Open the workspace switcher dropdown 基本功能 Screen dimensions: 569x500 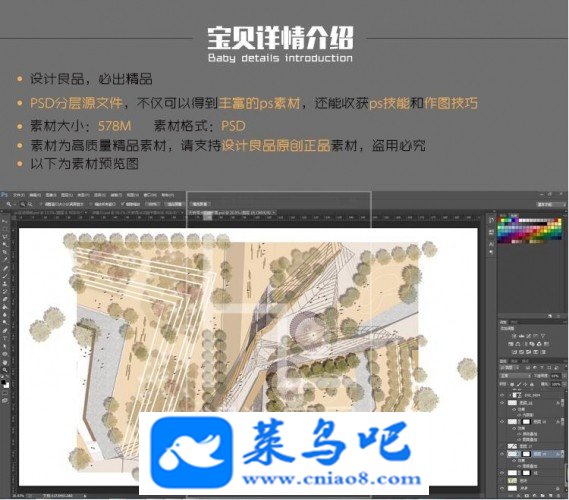tap(551, 204)
